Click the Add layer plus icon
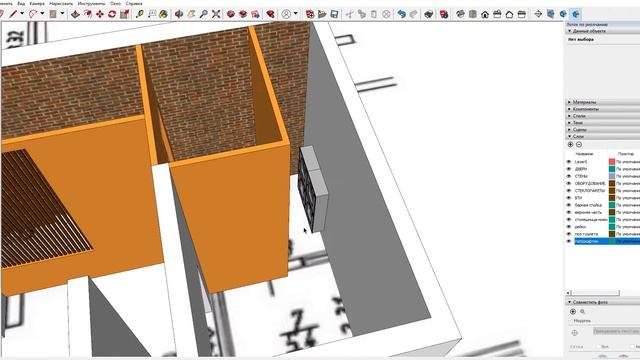Image resolution: width=640 pixels, height=360 pixels. [x=571, y=144]
